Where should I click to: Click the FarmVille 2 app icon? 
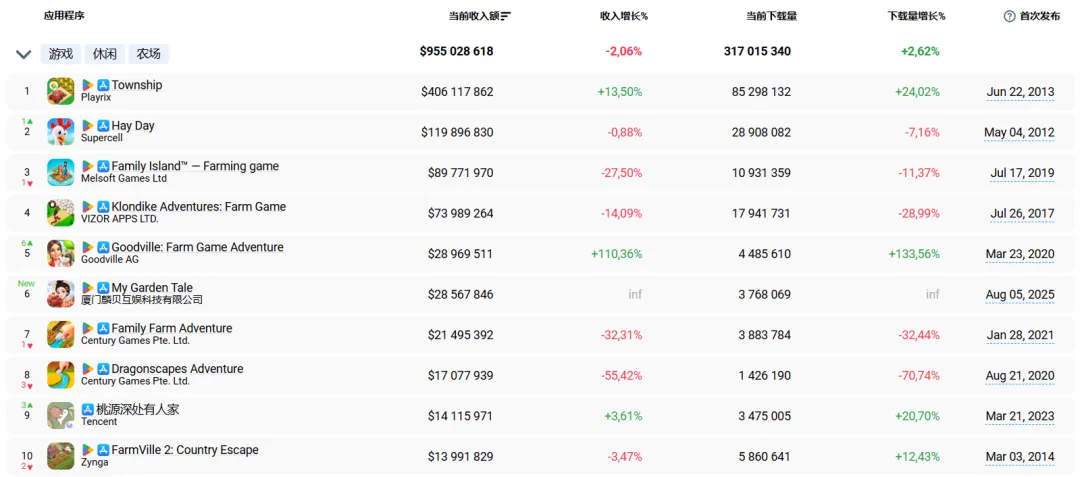pos(60,456)
